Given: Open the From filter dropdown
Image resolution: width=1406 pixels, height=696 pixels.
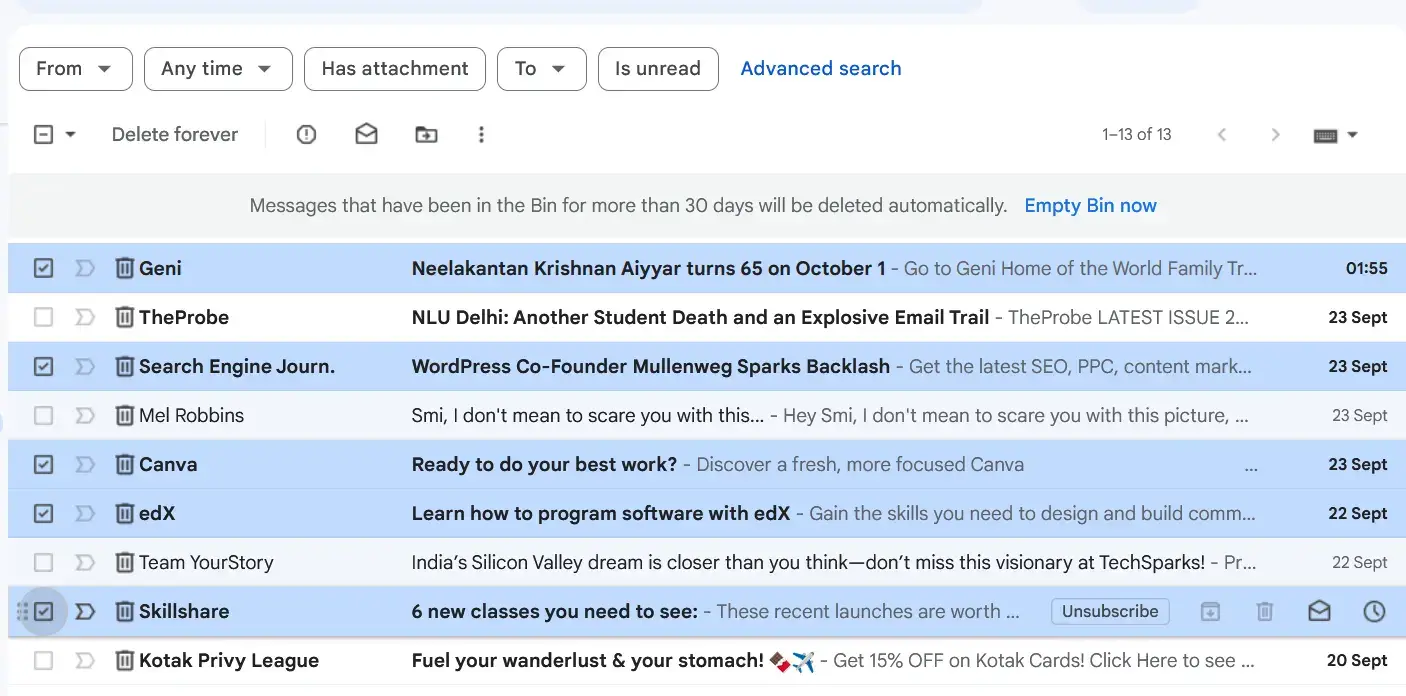Looking at the screenshot, I should point(76,69).
